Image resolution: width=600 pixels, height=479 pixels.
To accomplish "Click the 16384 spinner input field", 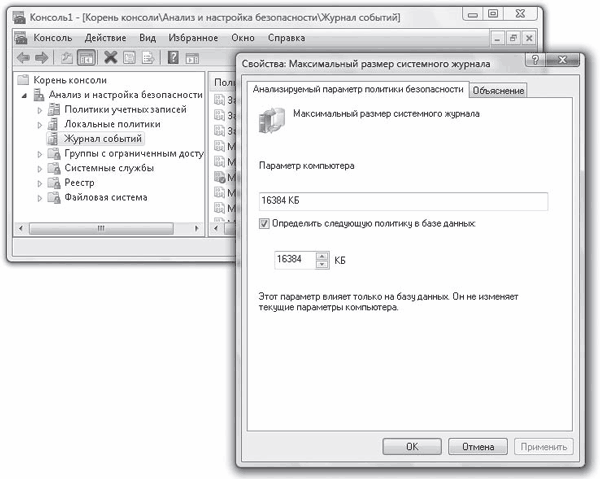I will coord(295,260).
